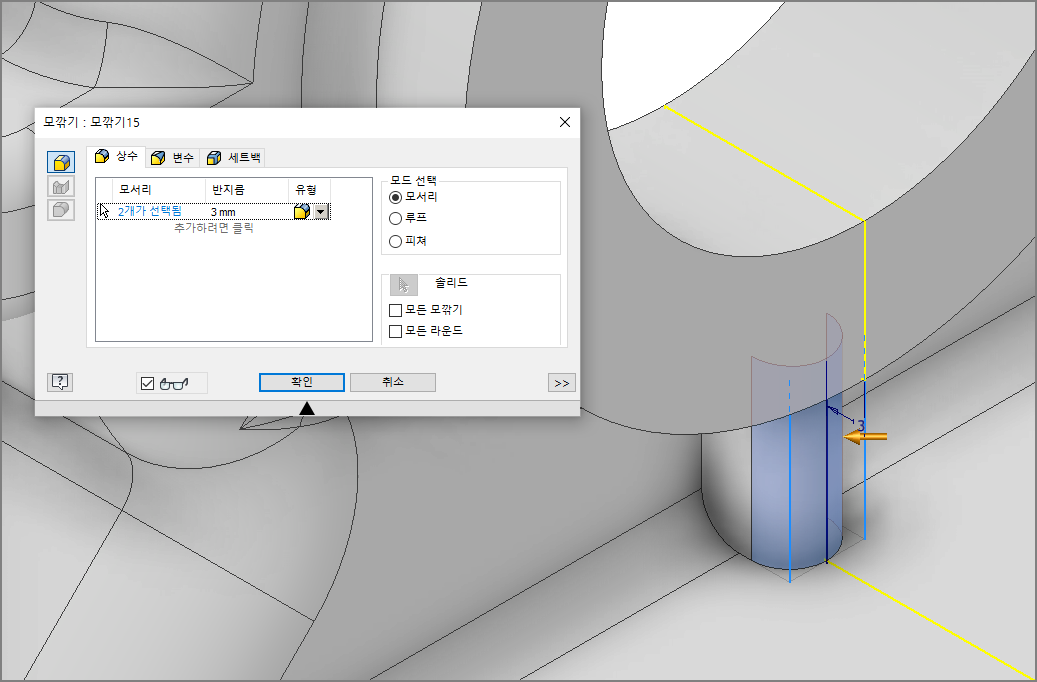Select the 모서리 radio button
Screen dimensions: 1037x682
pos(395,197)
